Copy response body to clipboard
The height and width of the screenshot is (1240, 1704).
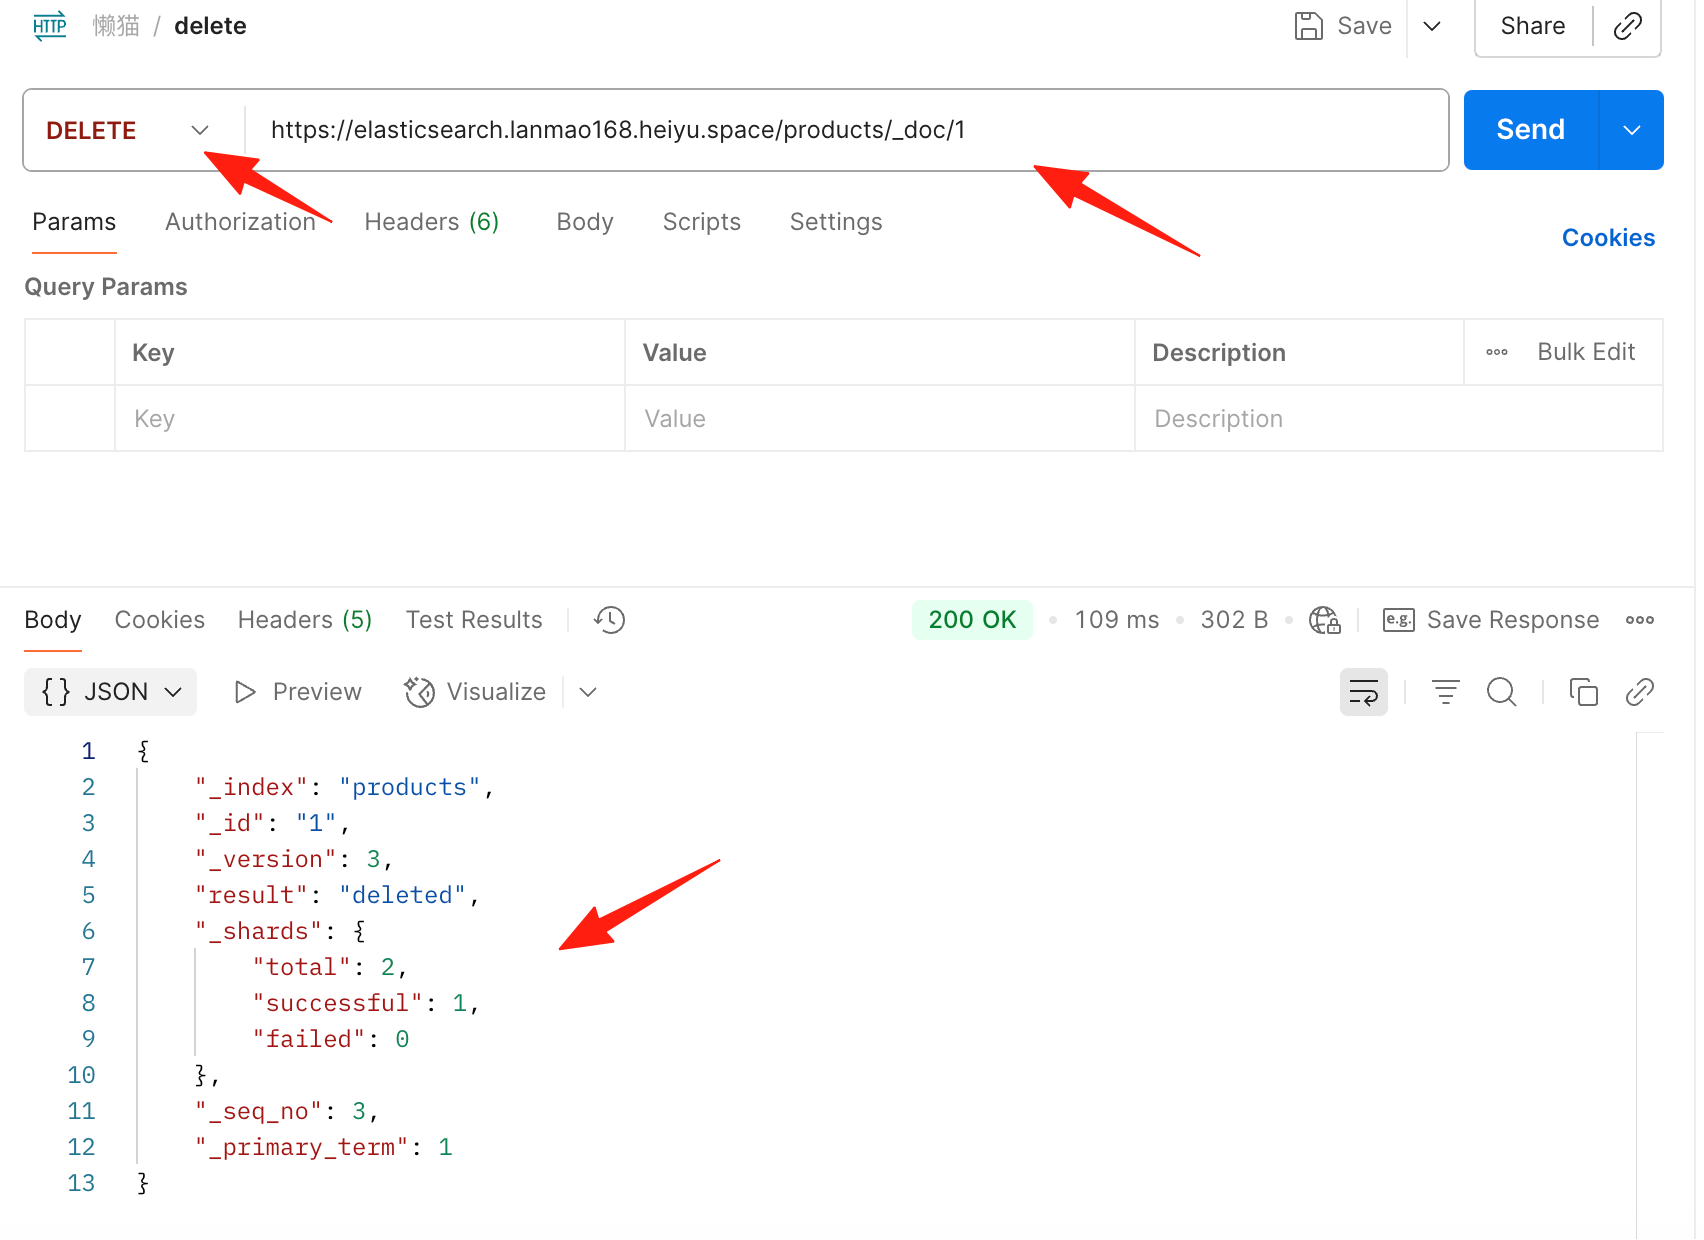[1583, 692]
